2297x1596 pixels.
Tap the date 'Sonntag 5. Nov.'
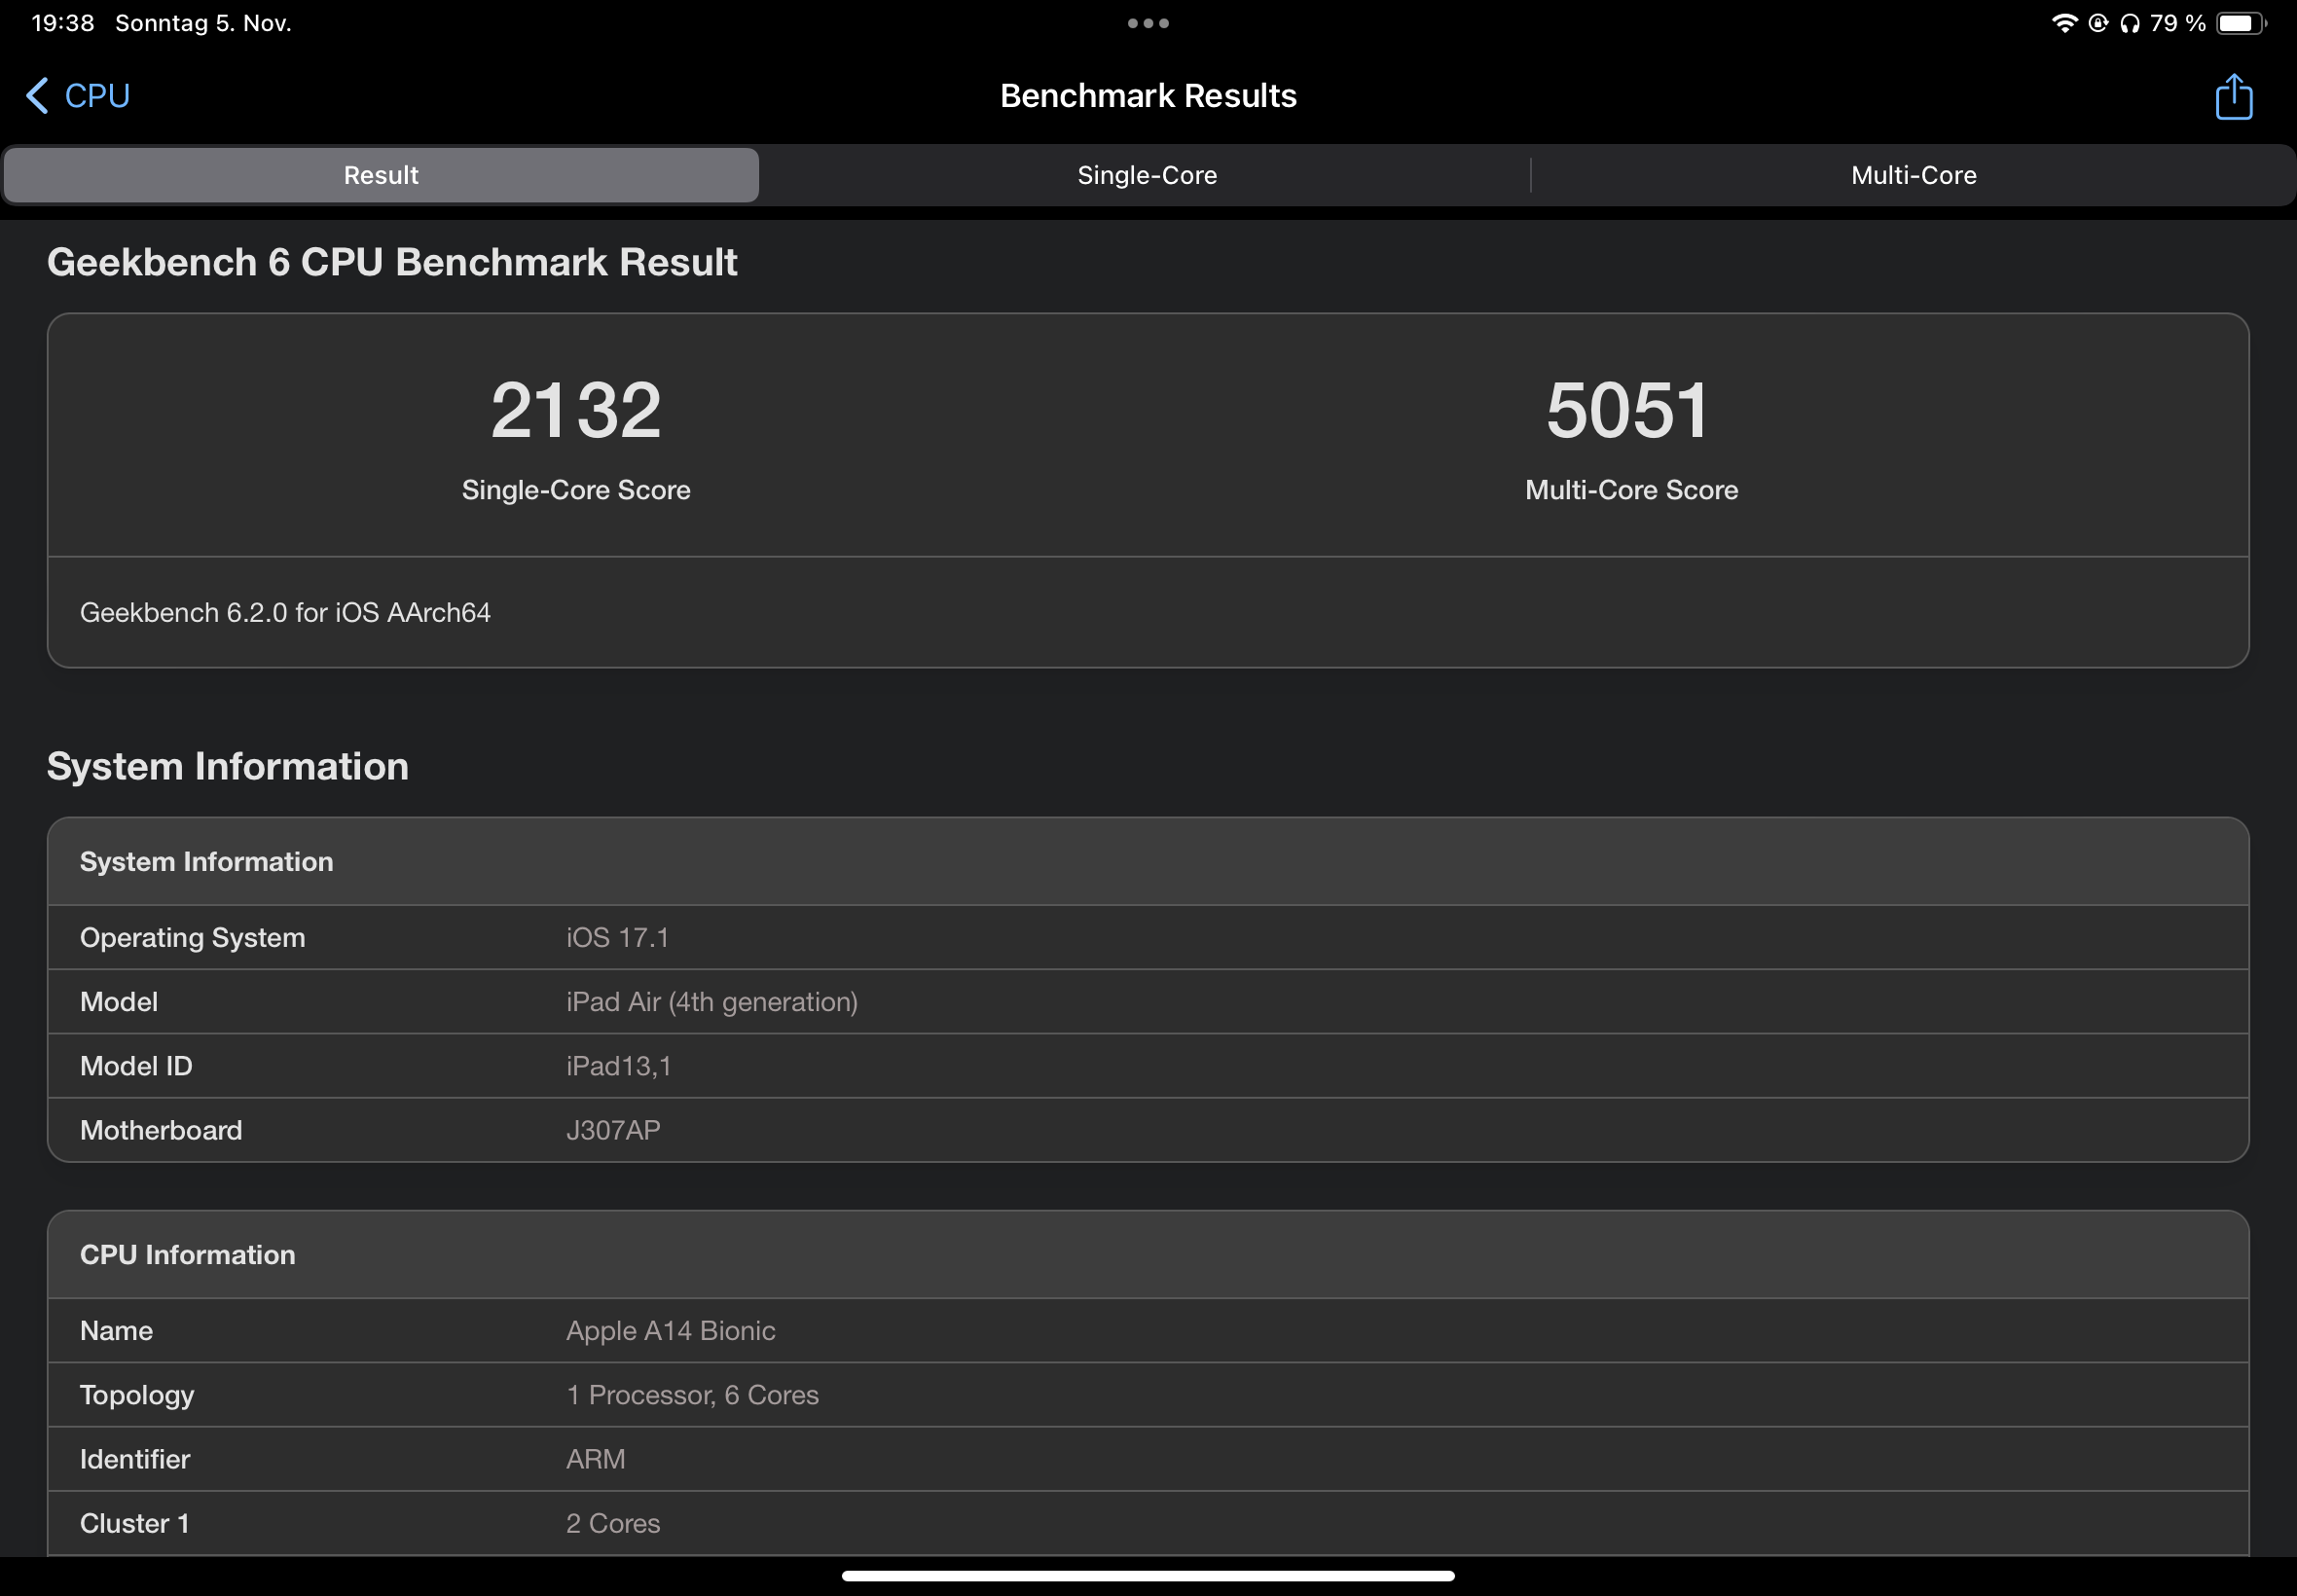(x=203, y=23)
